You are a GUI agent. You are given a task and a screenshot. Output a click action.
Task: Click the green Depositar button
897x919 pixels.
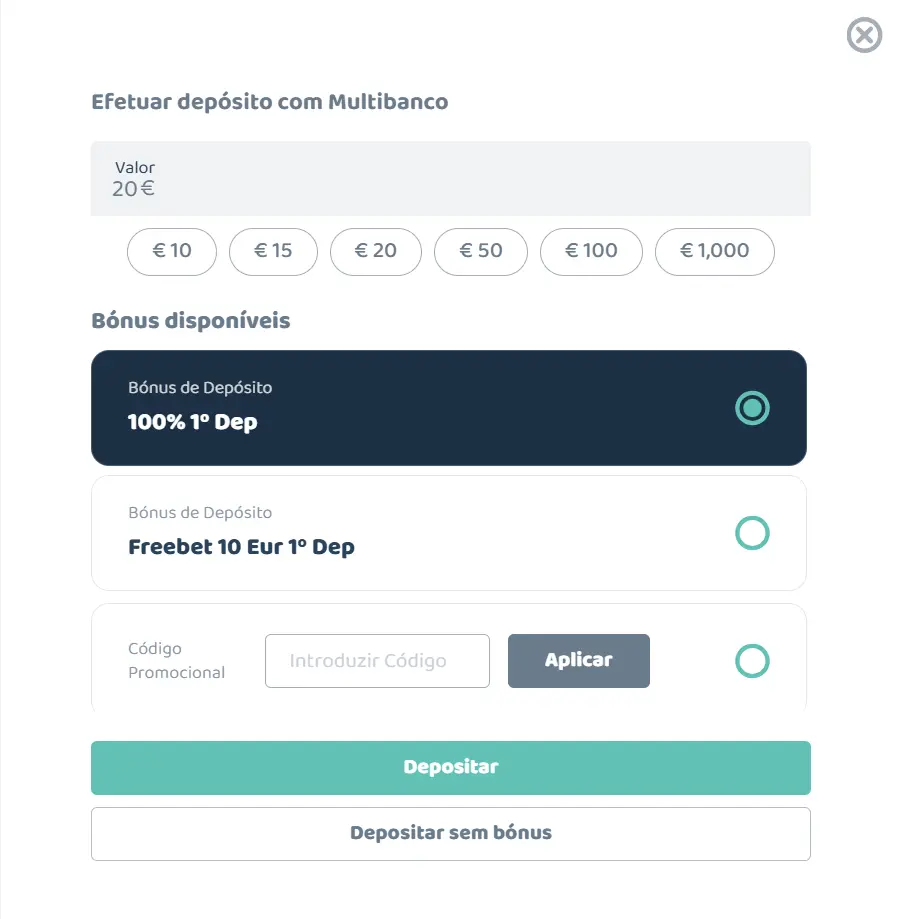450,768
